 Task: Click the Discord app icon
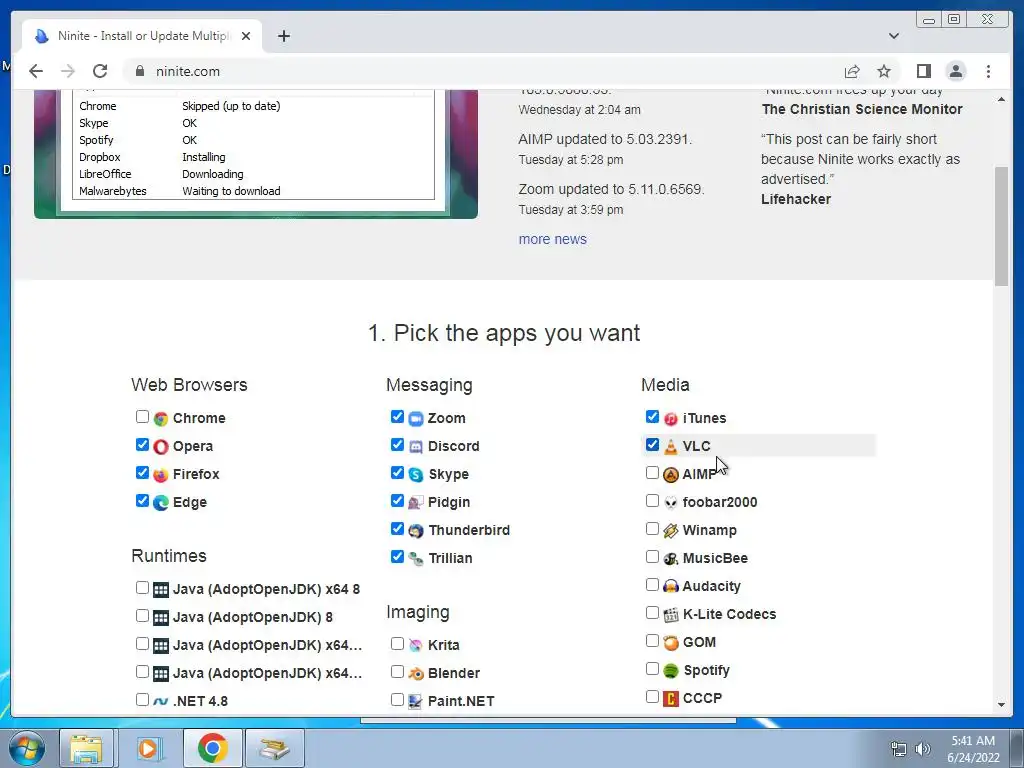pyautogui.click(x=416, y=447)
